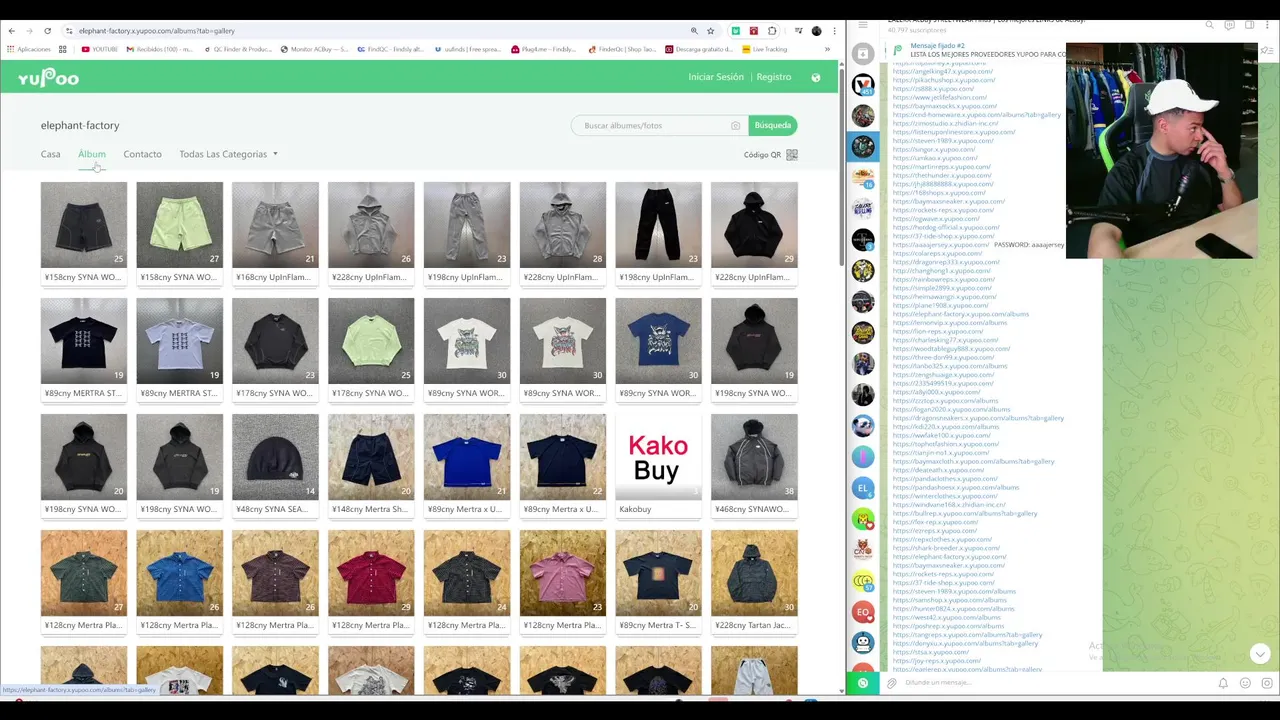Toggle Telegram right sidebar panel icon
The width and height of the screenshot is (1280, 720).
click(x=1248, y=25)
